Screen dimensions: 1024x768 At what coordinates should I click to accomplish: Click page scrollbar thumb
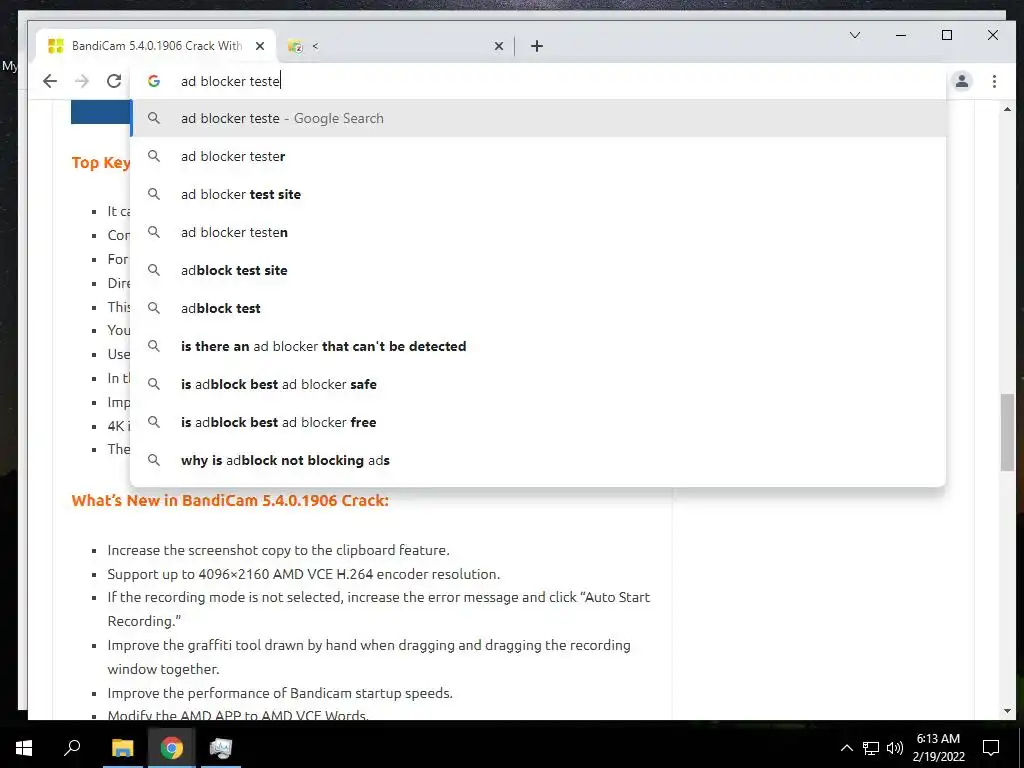point(1007,432)
